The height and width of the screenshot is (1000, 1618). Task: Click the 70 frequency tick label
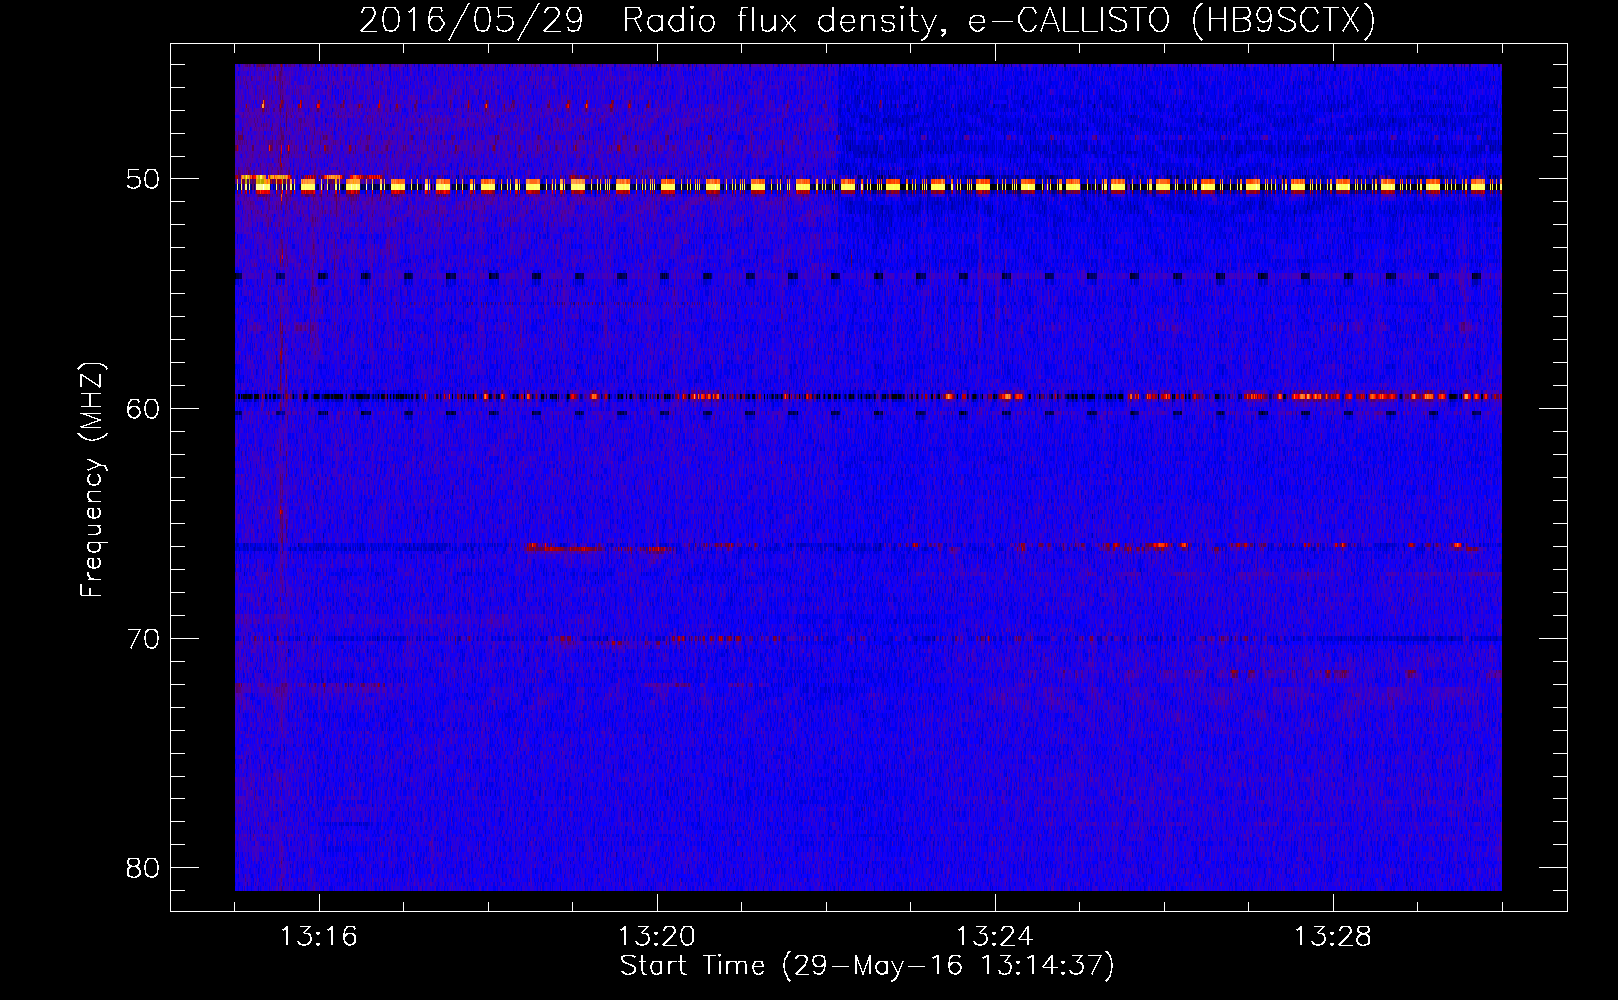coord(143,638)
